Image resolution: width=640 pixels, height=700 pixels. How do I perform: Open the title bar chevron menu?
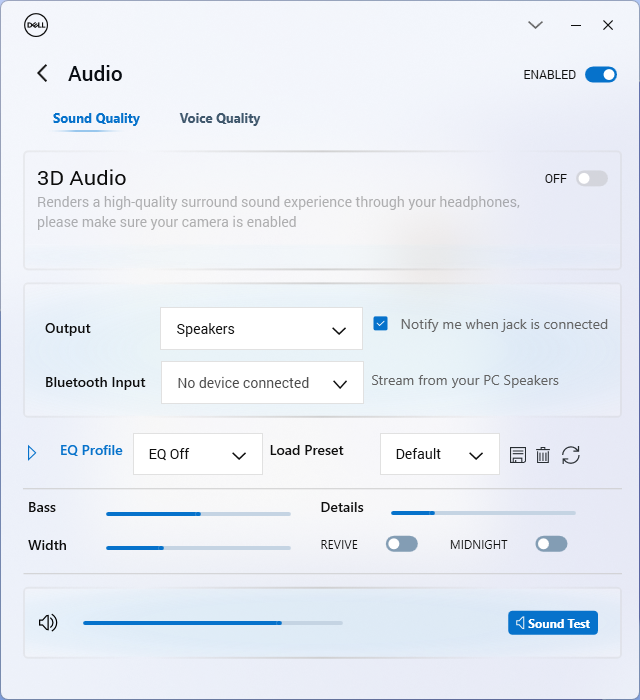coord(535,25)
